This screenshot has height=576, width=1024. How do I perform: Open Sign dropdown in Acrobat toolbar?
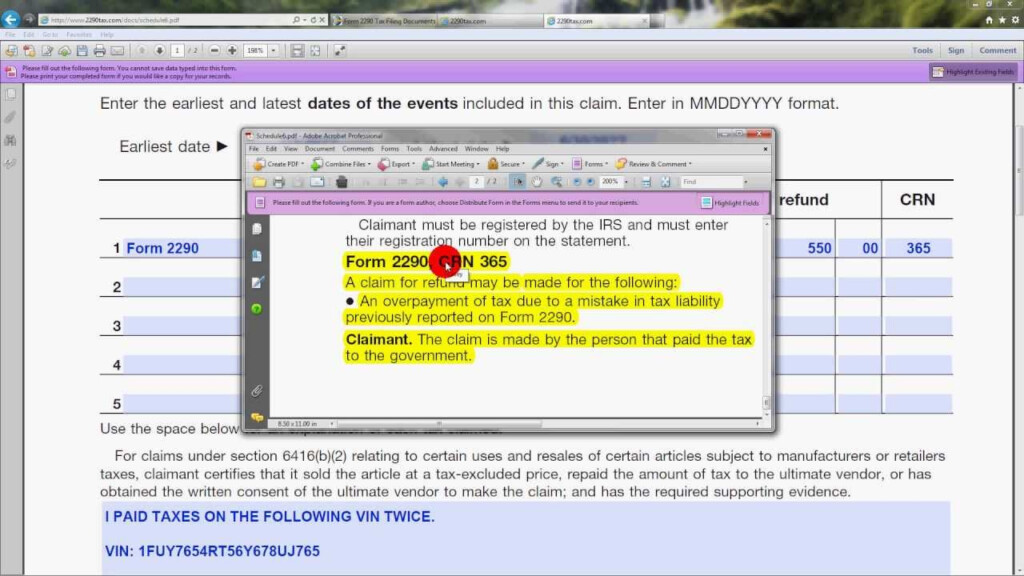(x=548, y=164)
